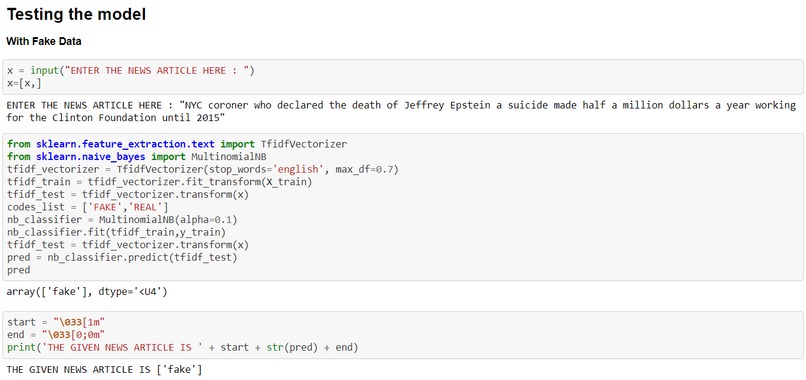Click the nb_classifier = MultinomialNB(alpha=0.1) line

pyautogui.click(x=122, y=220)
